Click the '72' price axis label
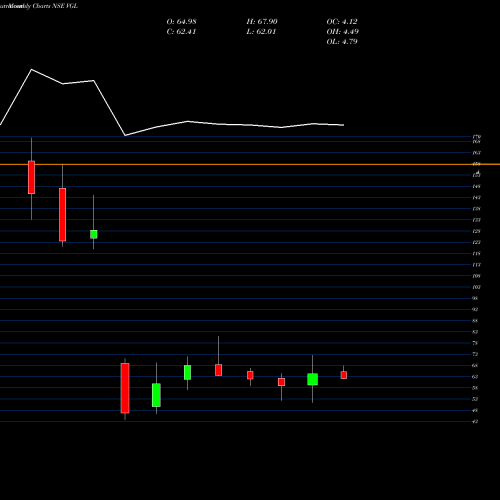This screenshot has width=500, height=500. pyautogui.click(x=475, y=354)
